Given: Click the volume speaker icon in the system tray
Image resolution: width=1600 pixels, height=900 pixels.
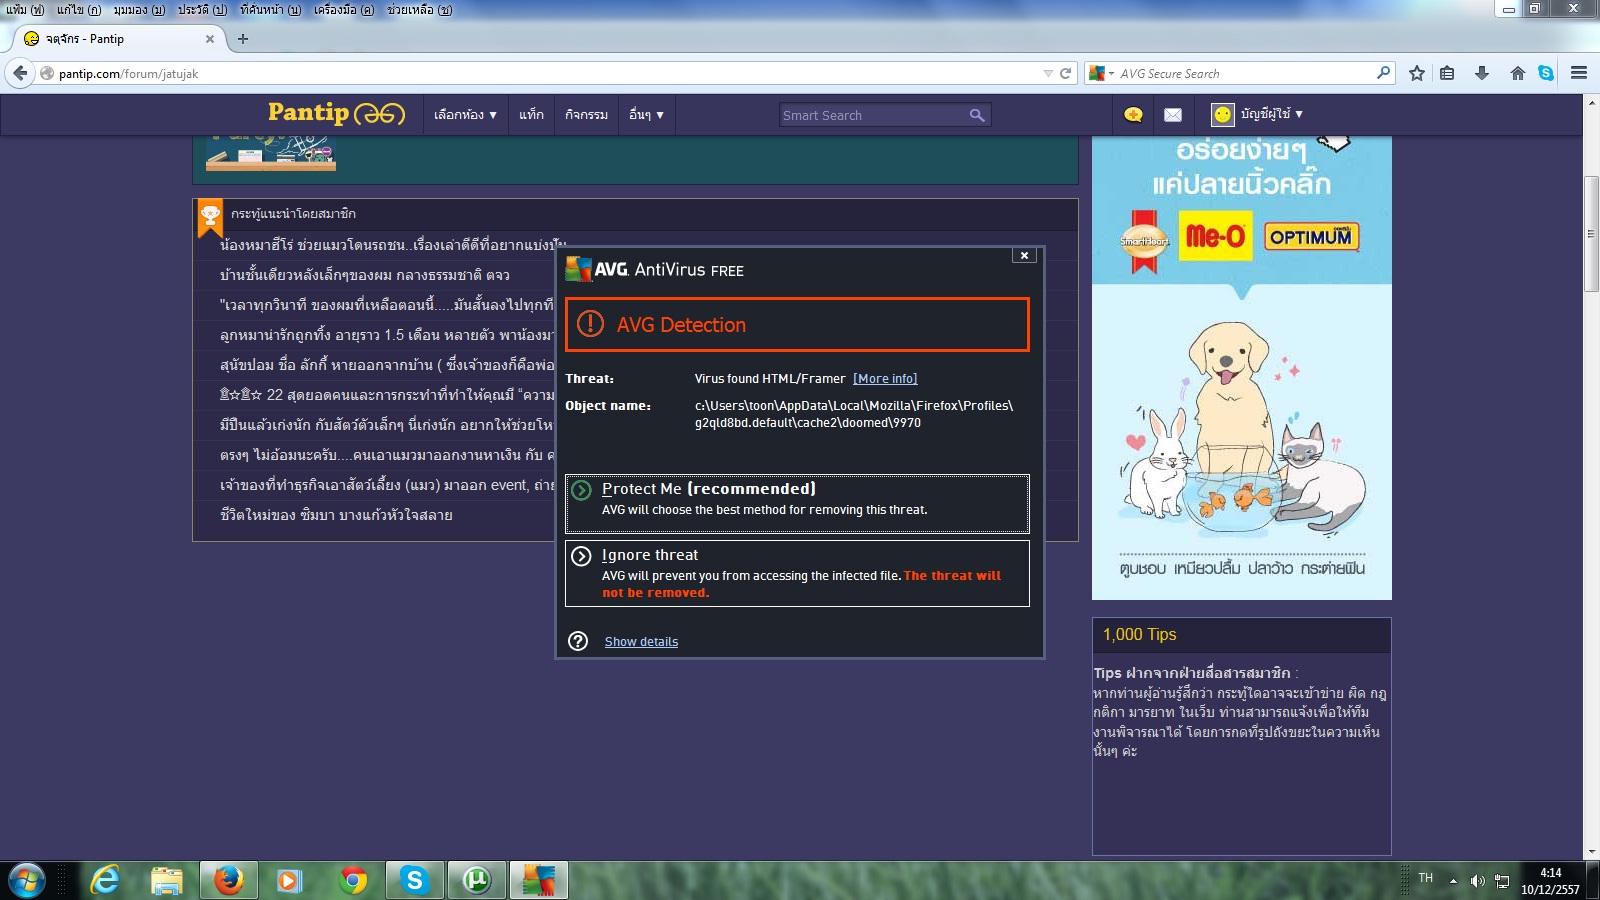Looking at the screenshot, I should (1477, 881).
